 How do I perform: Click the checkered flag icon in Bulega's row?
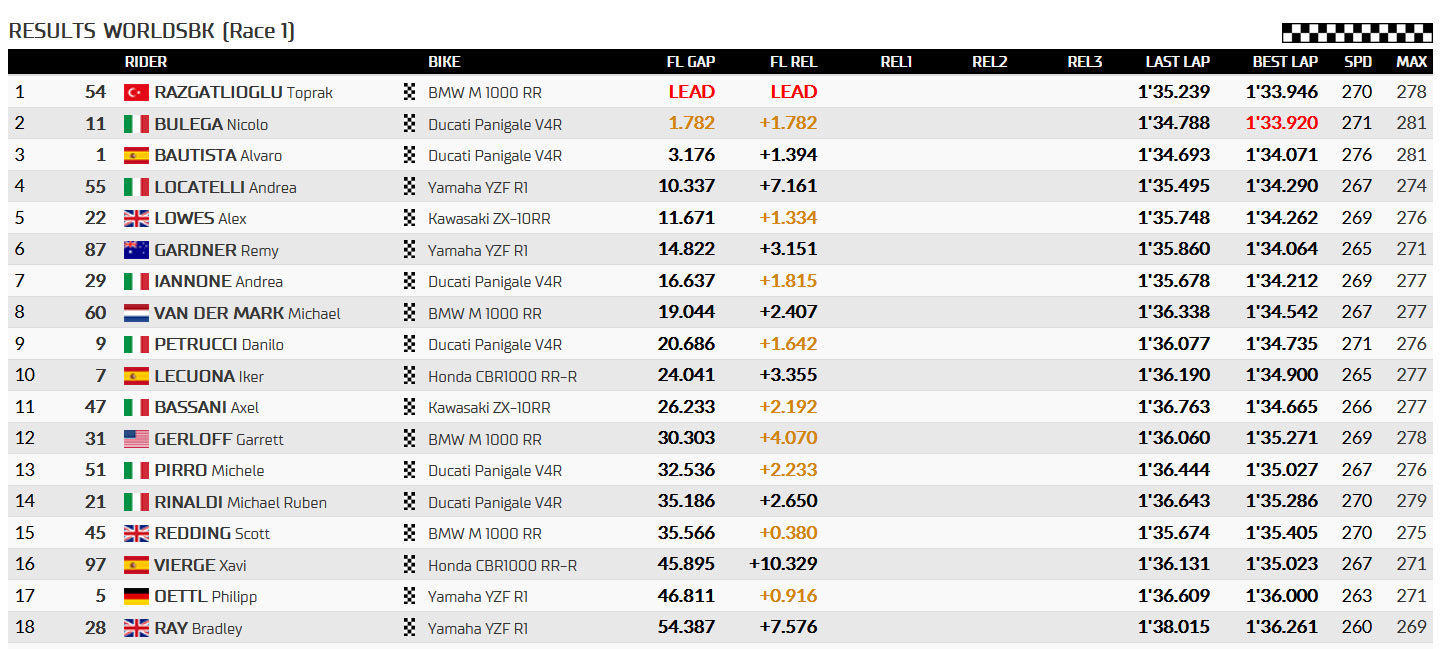point(409,124)
